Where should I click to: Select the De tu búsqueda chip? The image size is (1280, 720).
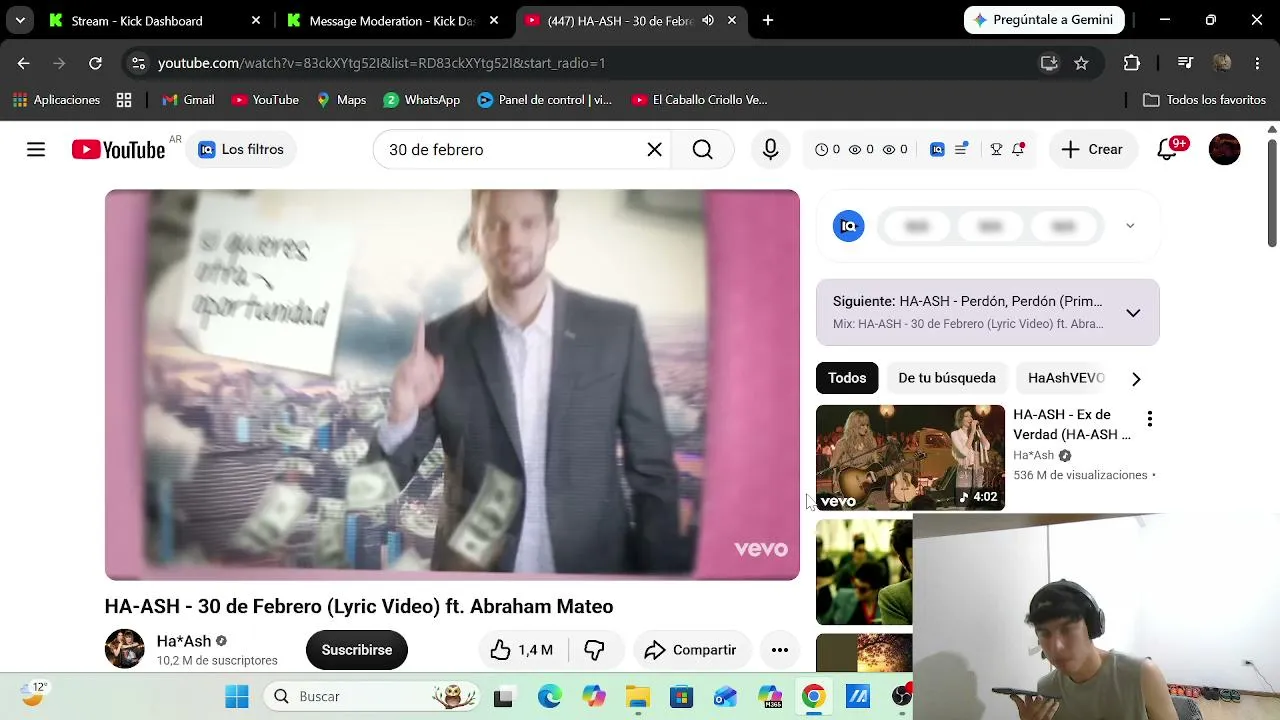pos(947,378)
